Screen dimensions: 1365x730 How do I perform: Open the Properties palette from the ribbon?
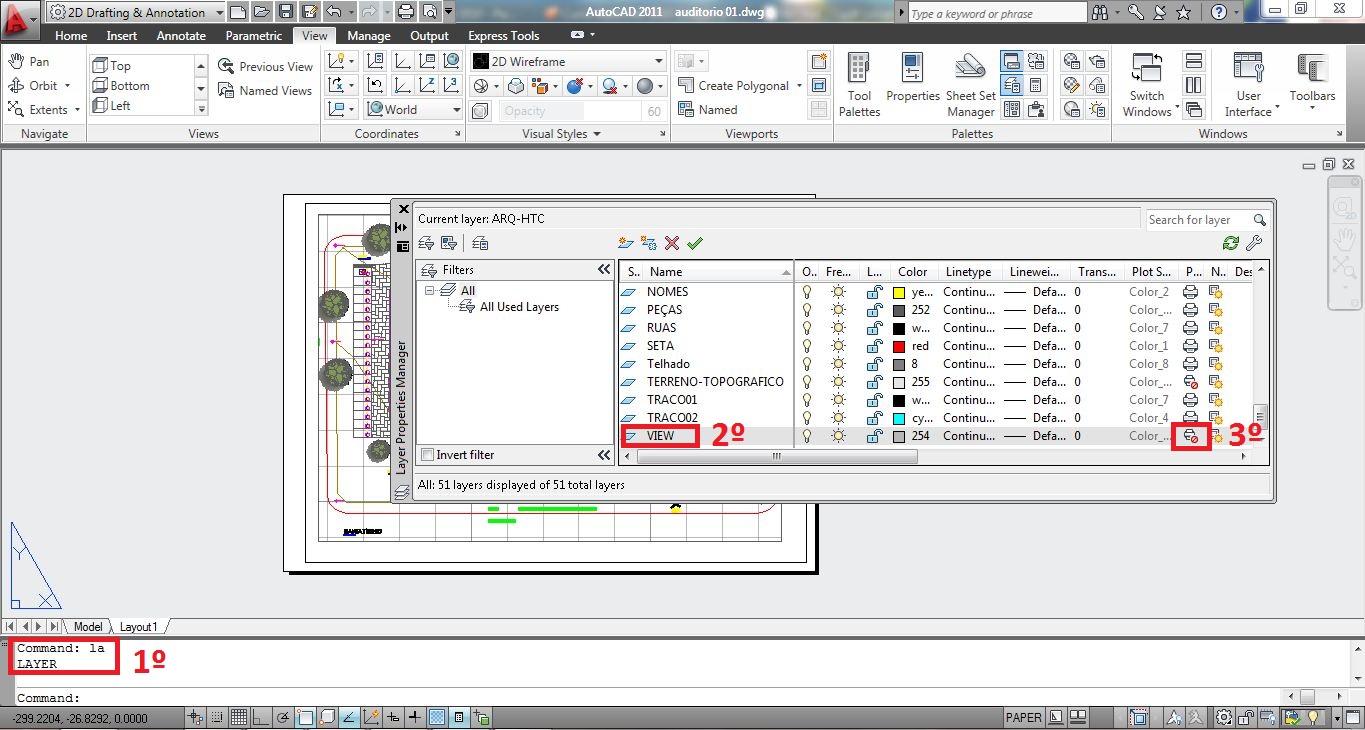click(913, 79)
